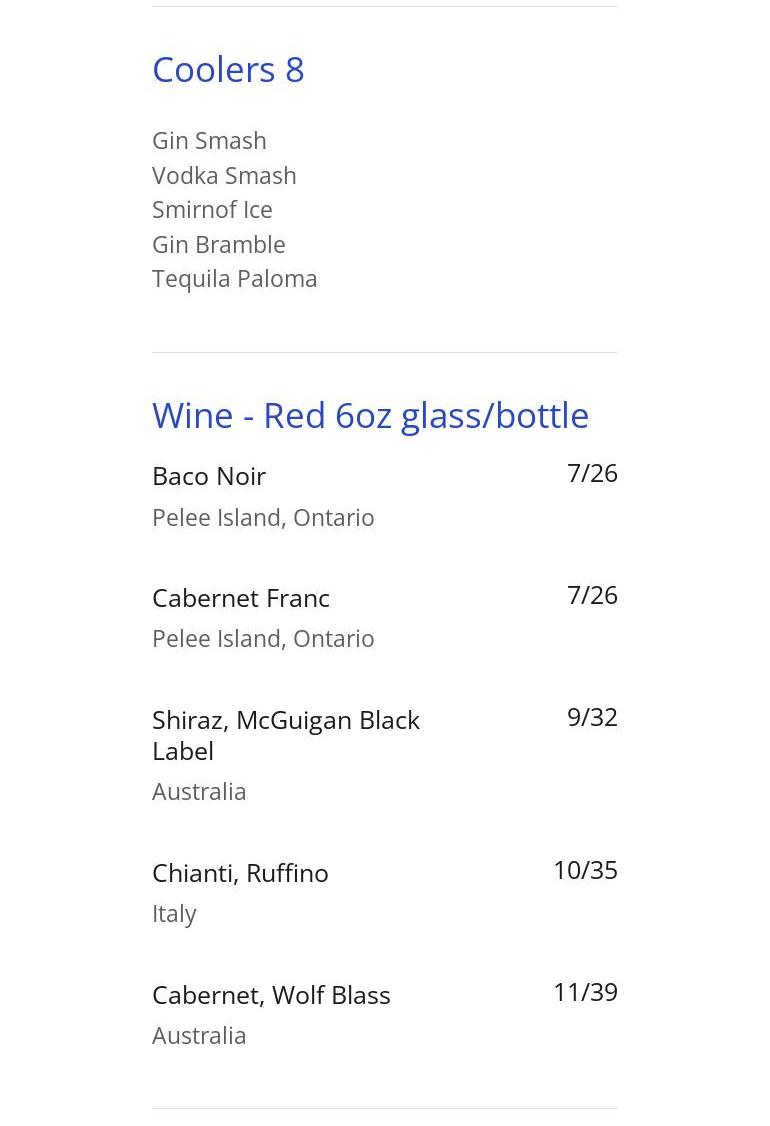Open the Cabernet Franc wine item
770x1126 pixels.
click(241, 598)
